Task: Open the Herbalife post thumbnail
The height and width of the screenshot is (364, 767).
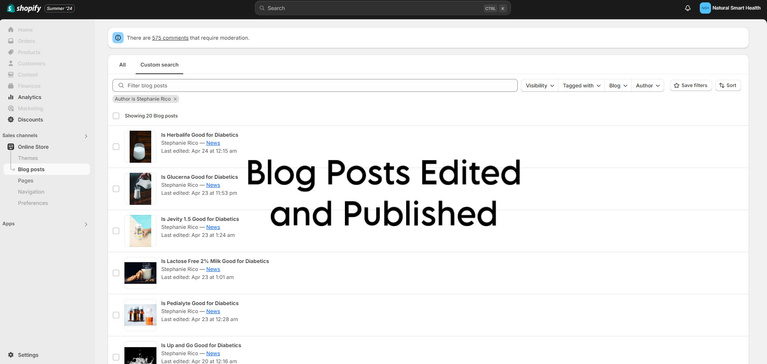Action: (x=140, y=147)
